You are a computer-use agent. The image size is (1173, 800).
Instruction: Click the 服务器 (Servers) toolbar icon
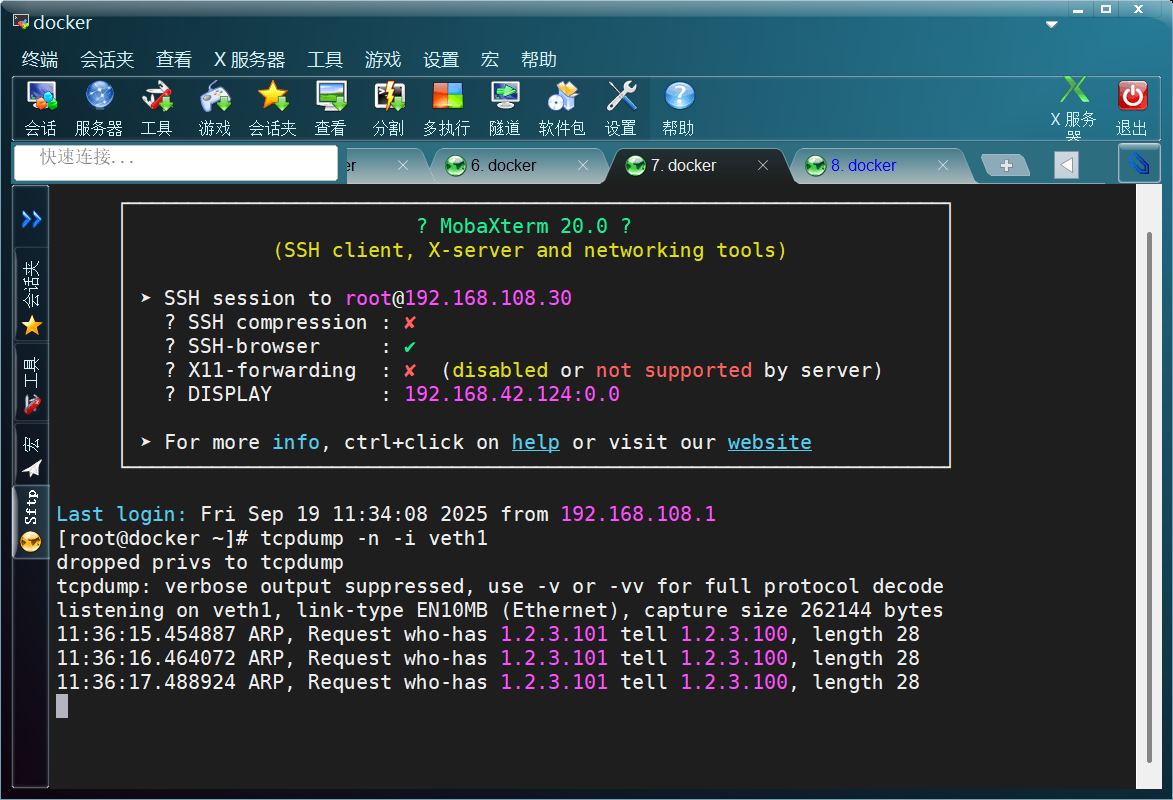pyautogui.click(x=99, y=109)
